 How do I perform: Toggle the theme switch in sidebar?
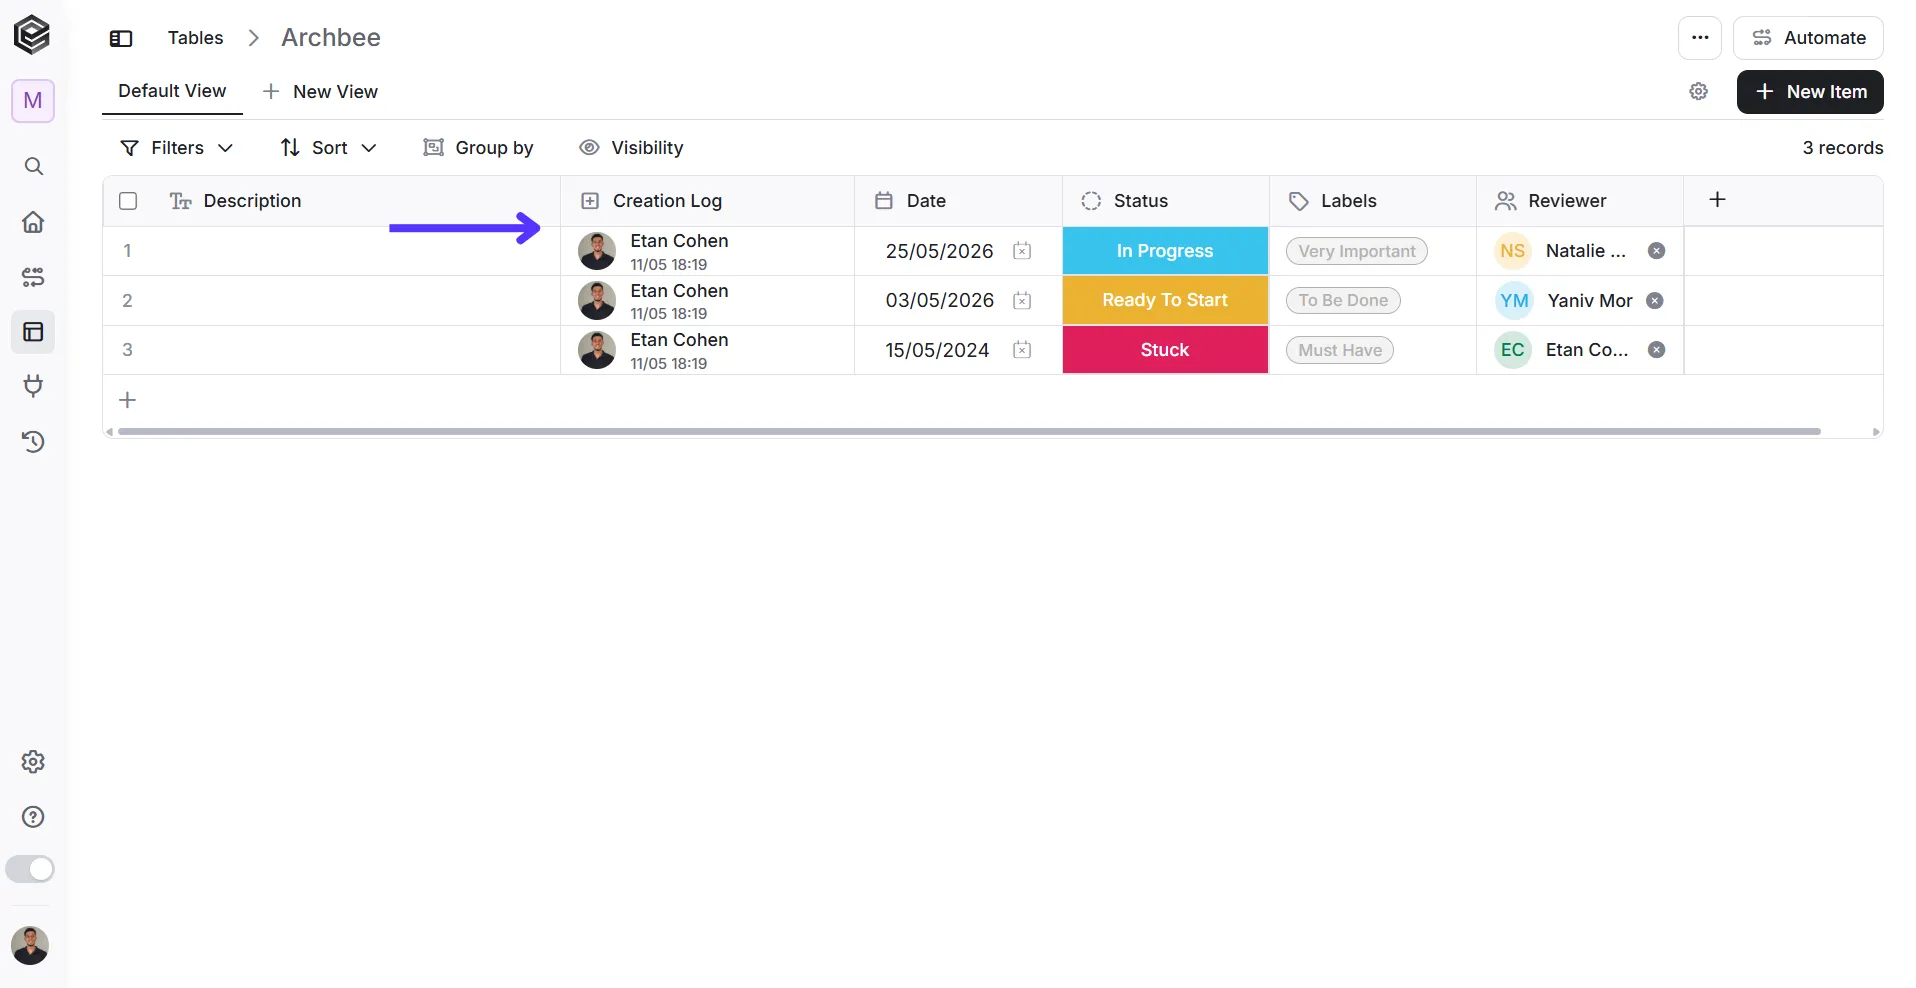(x=30, y=869)
